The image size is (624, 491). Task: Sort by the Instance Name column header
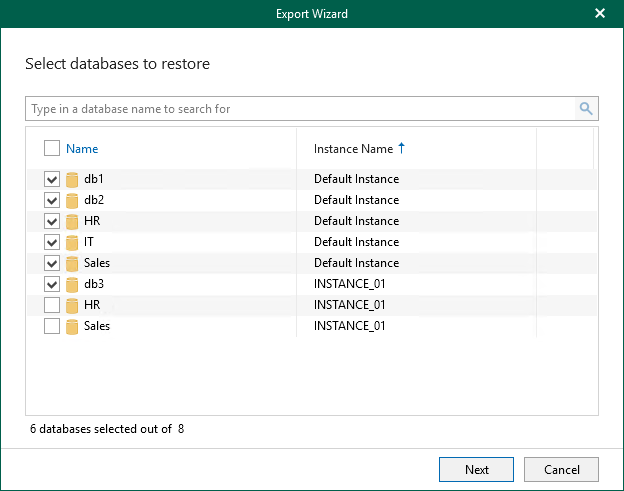tap(353, 149)
